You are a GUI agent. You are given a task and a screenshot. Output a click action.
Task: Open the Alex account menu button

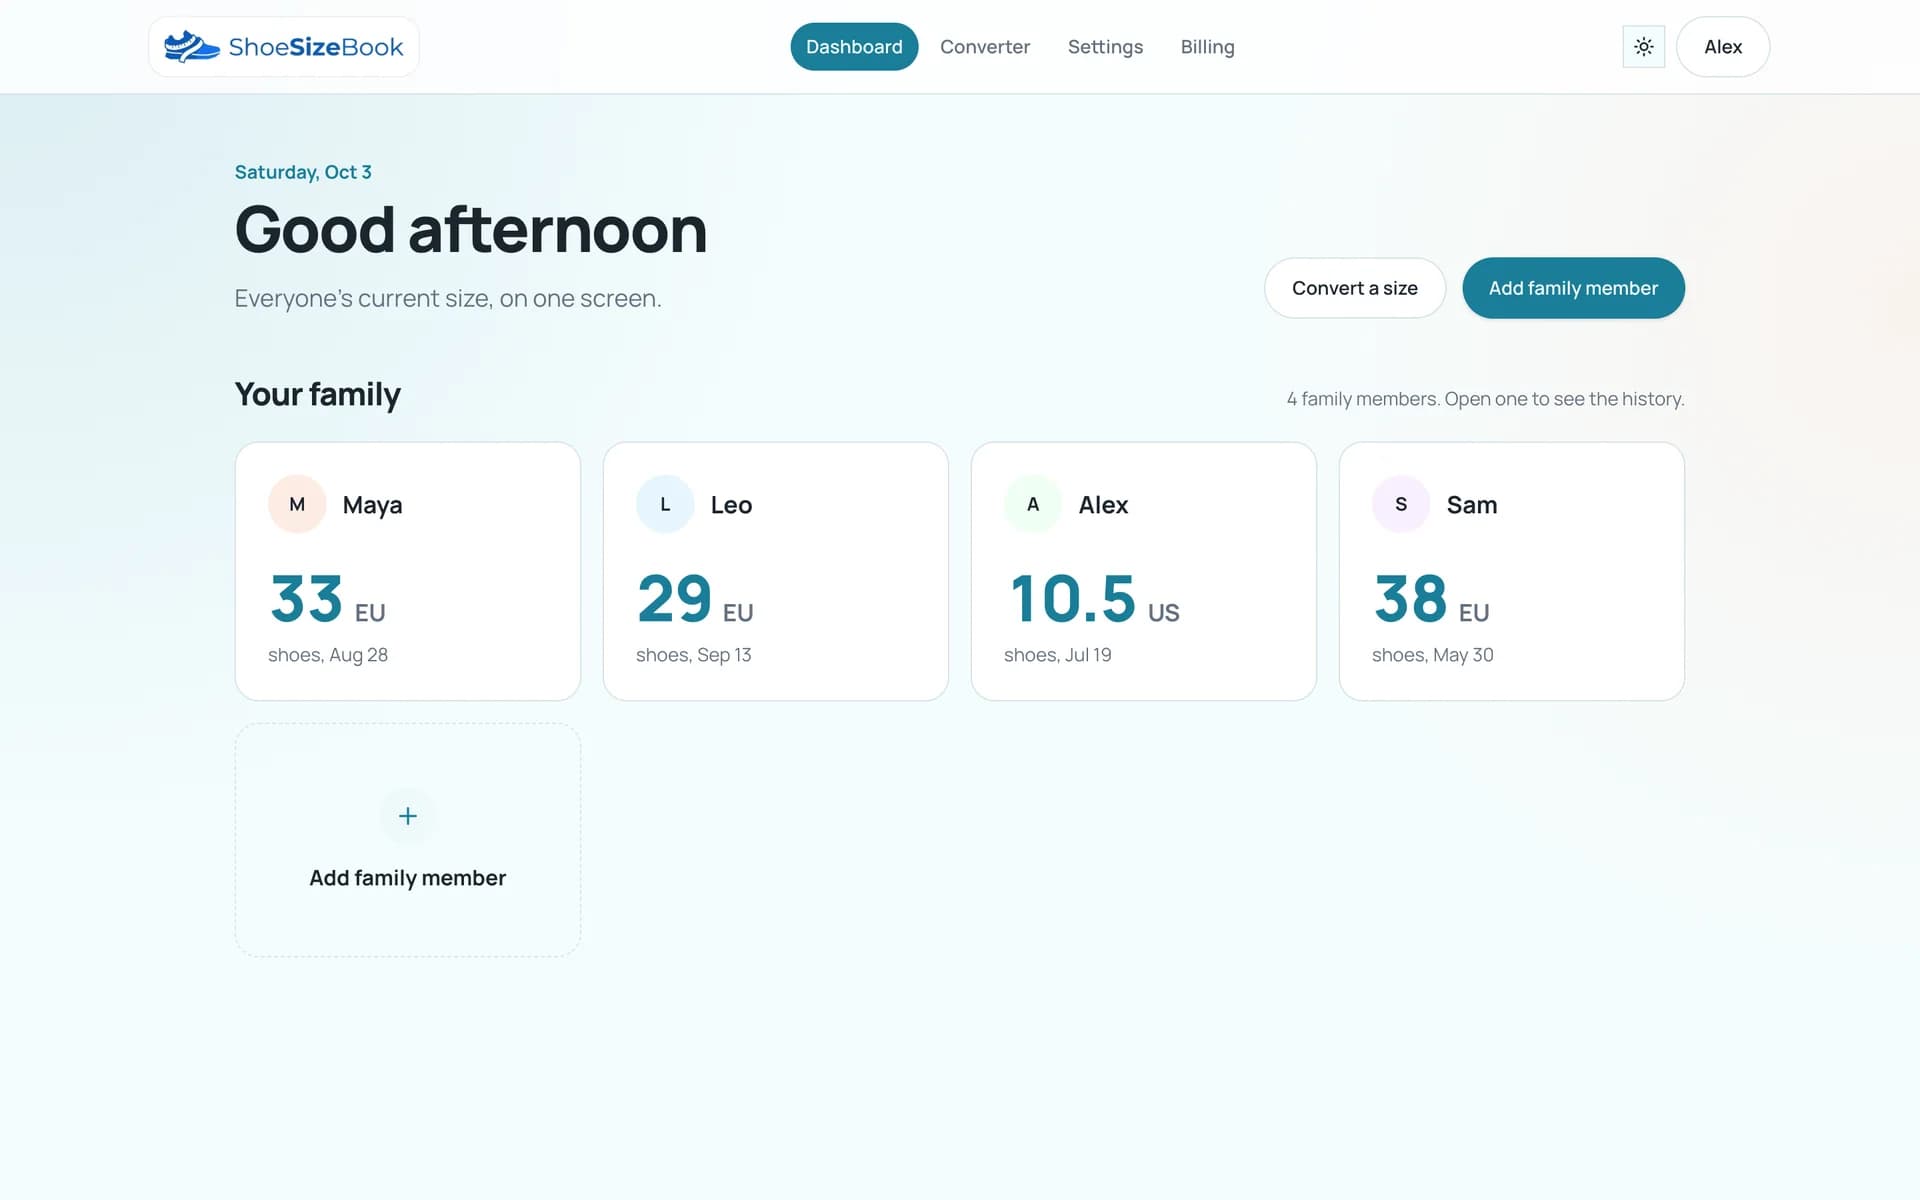pyautogui.click(x=1722, y=47)
